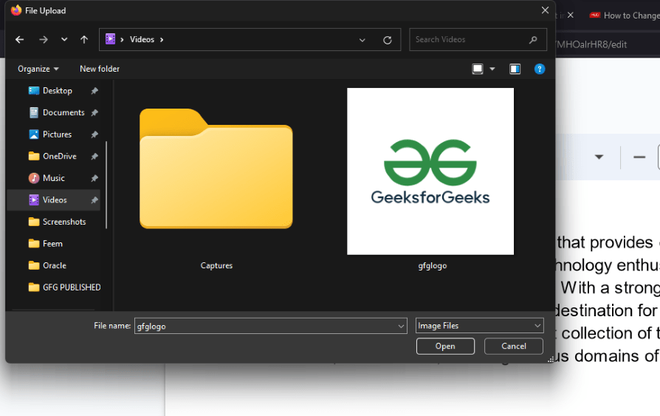Image resolution: width=660 pixels, height=416 pixels.
Task: Toggle the preview pane
Action: (x=515, y=69)
